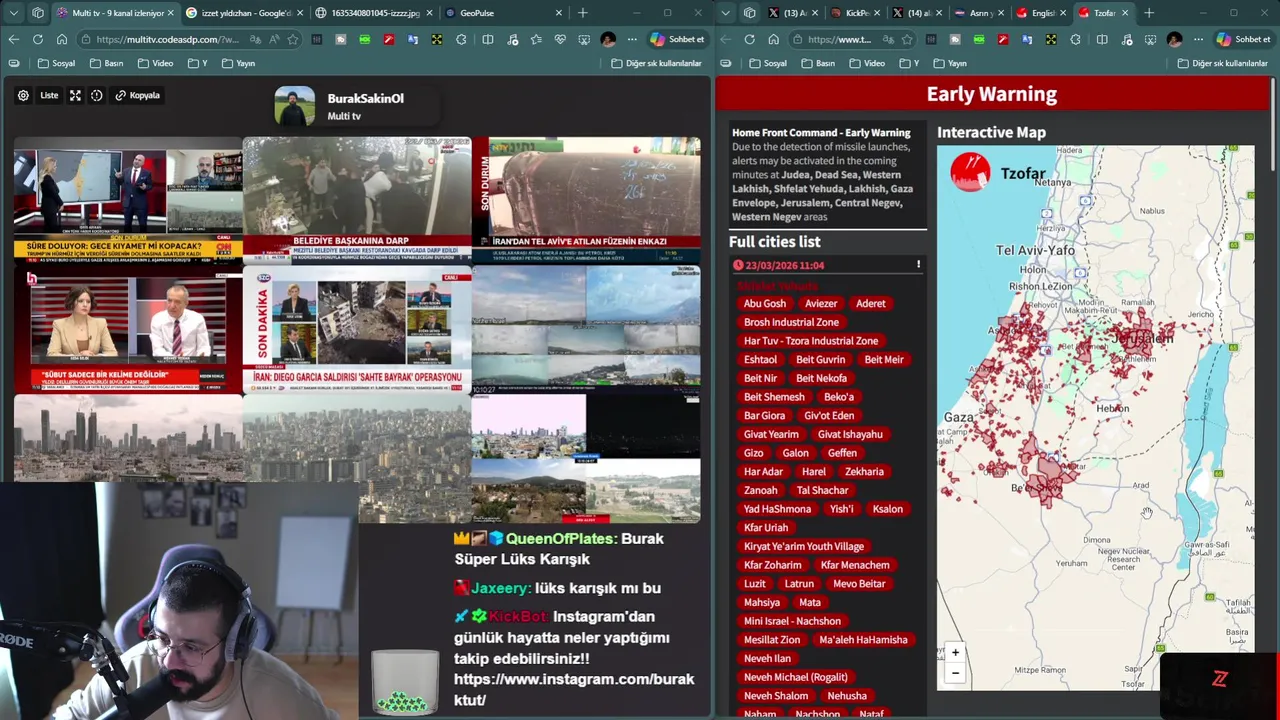Image resolution: width=1280 pixels, height=720 pixels.
Task: Reload the Tzofar page in right browser
Action: tap(749, 39)
